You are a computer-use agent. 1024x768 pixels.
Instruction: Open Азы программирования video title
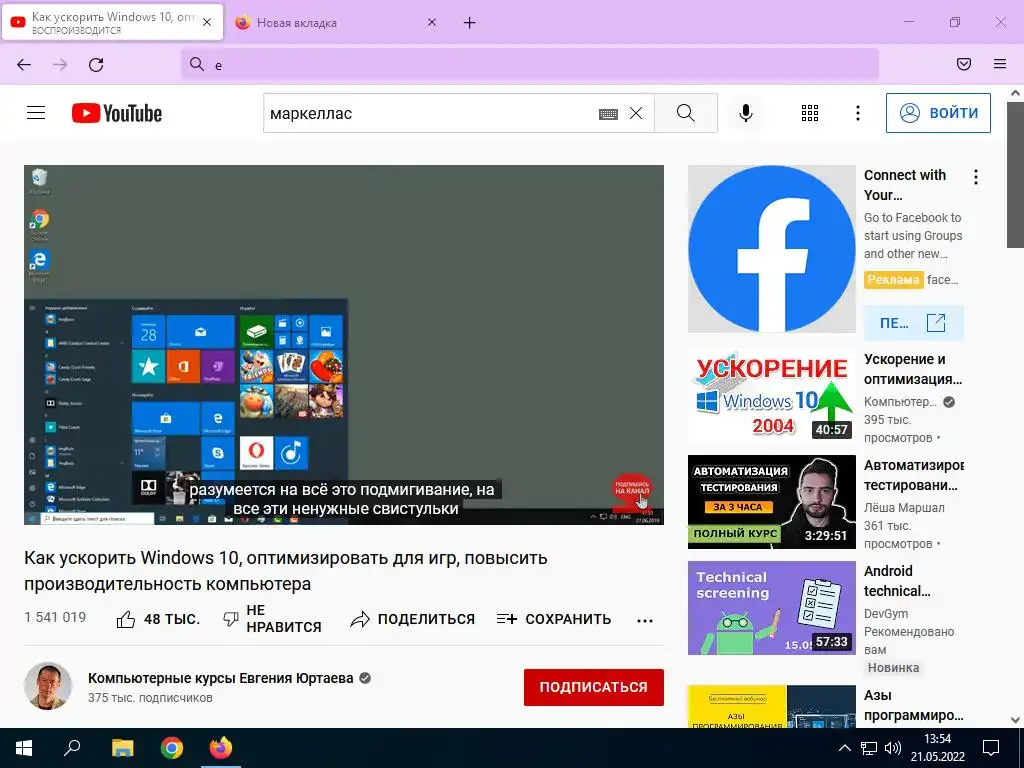[x=914, y=705]
